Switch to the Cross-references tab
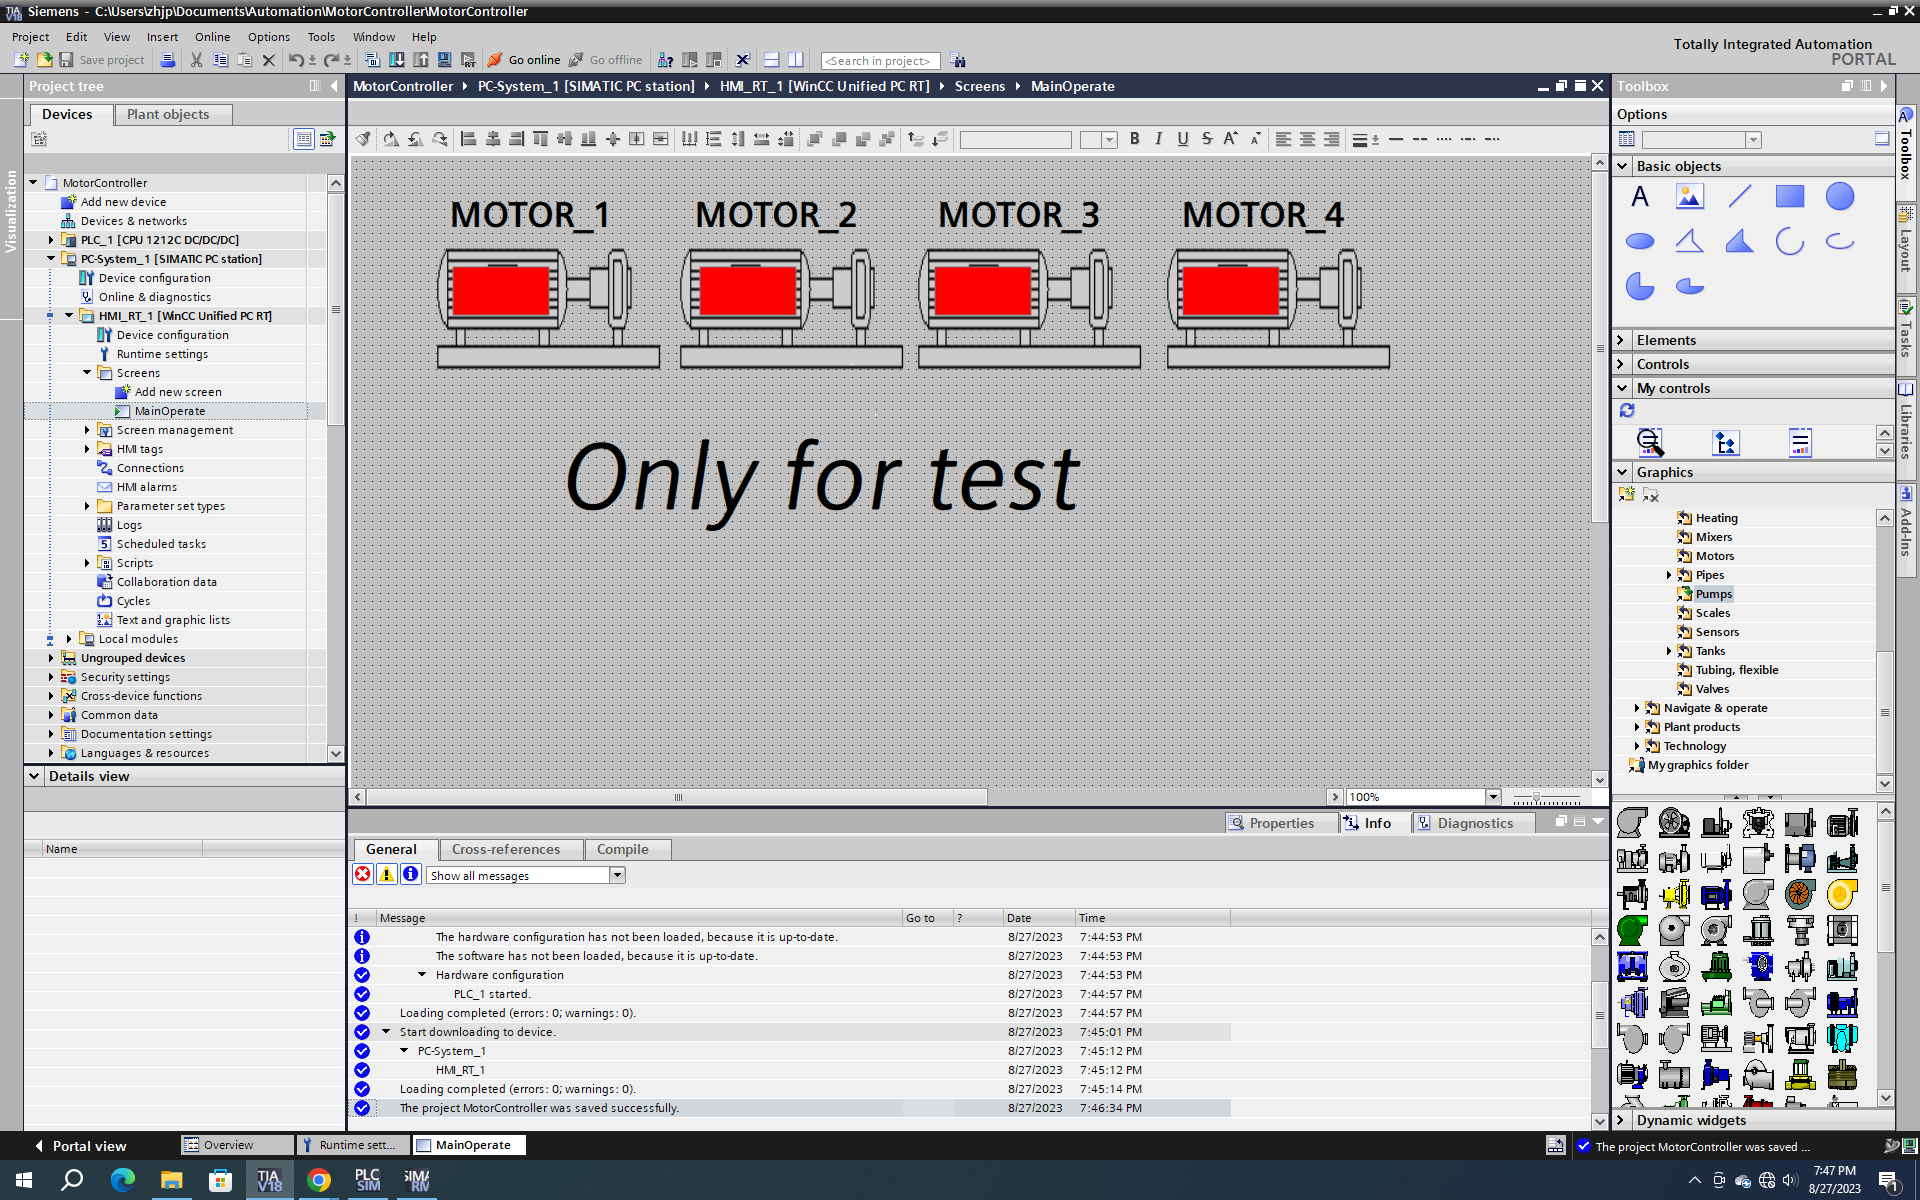Image resolution: width=1920 pixels, height=1200 pixels. click(506, 849)
